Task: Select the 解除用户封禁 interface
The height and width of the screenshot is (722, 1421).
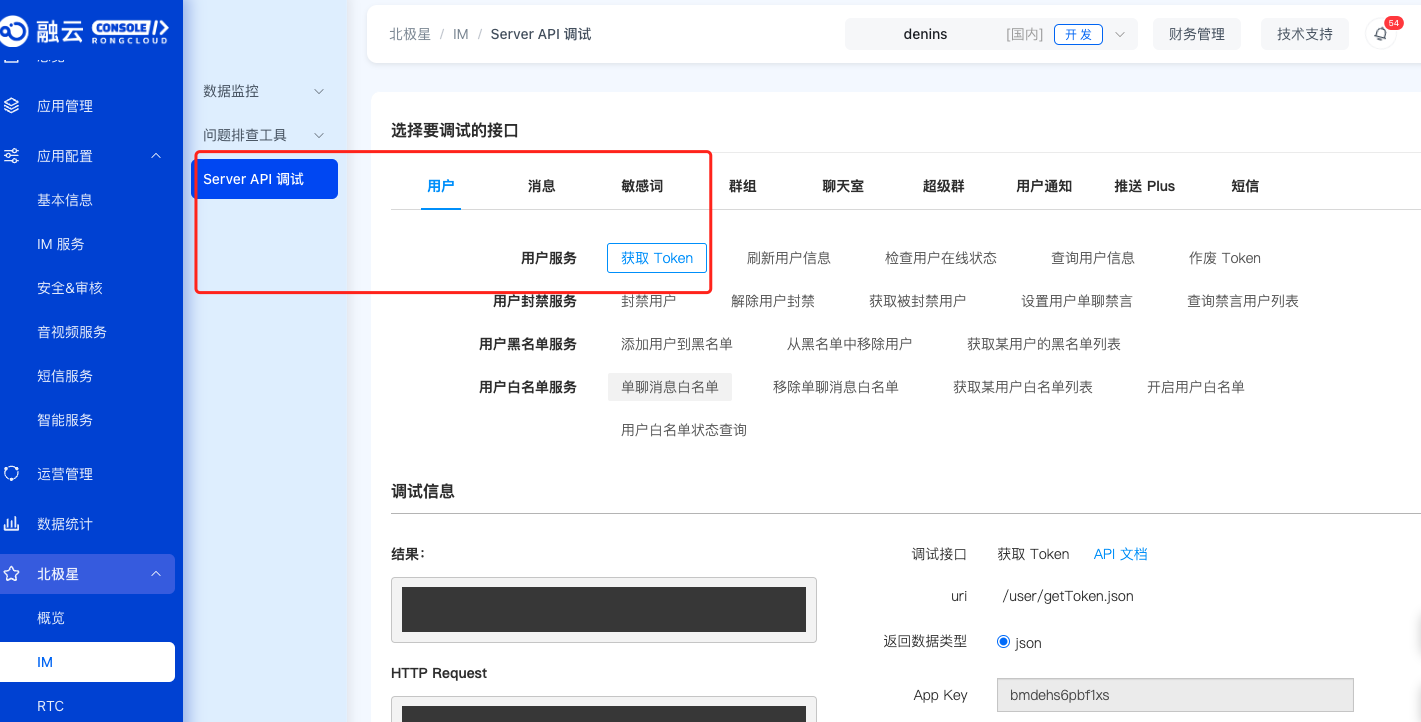Action: pyautogui.click(x=773, y=301)
